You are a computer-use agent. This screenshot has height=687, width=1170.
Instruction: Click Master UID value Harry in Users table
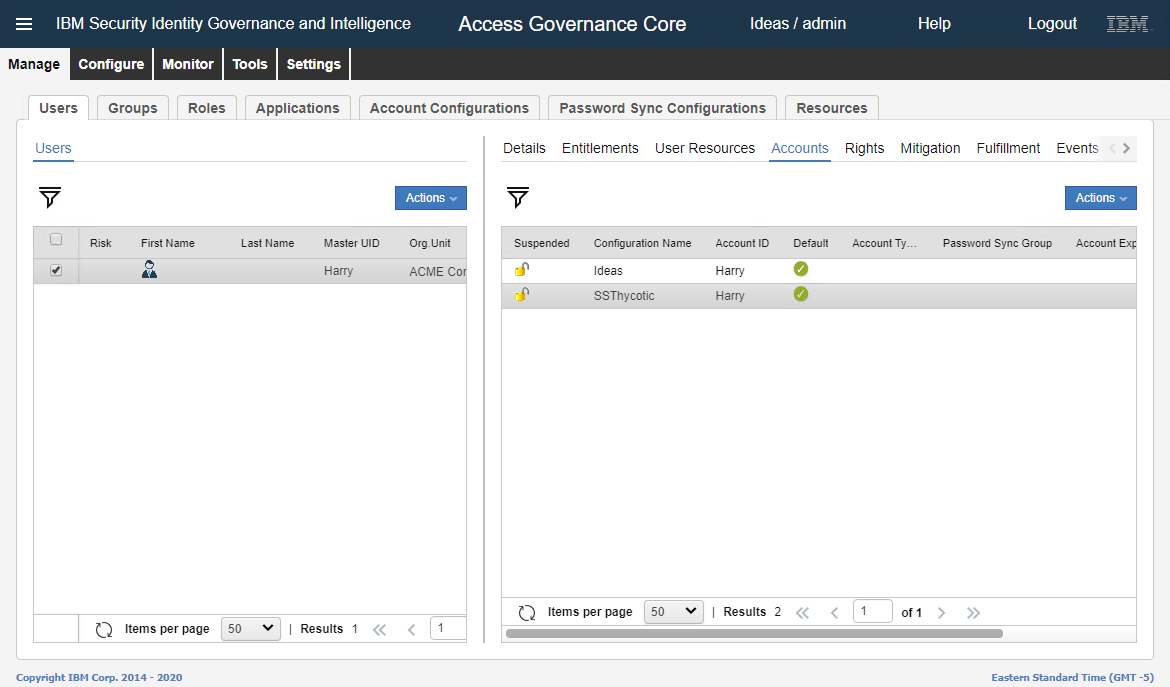point(338,271)
